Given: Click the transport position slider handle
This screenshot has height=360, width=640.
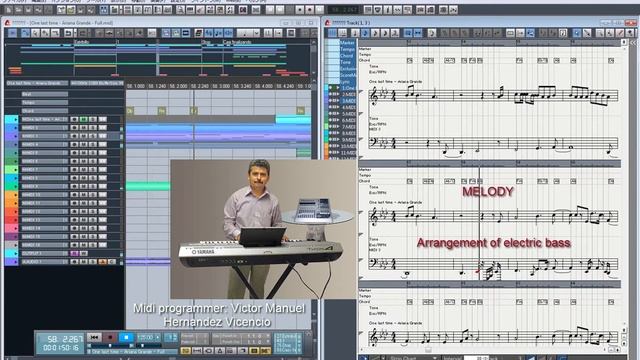Looking at the screenshot, I should coord(110,346).
